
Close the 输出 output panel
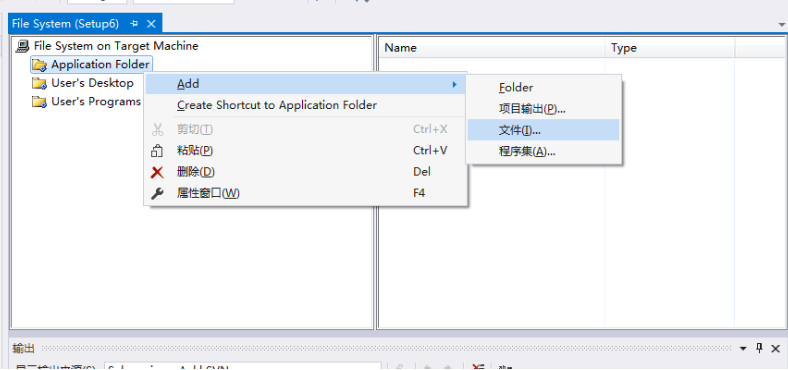coord(775,348)
